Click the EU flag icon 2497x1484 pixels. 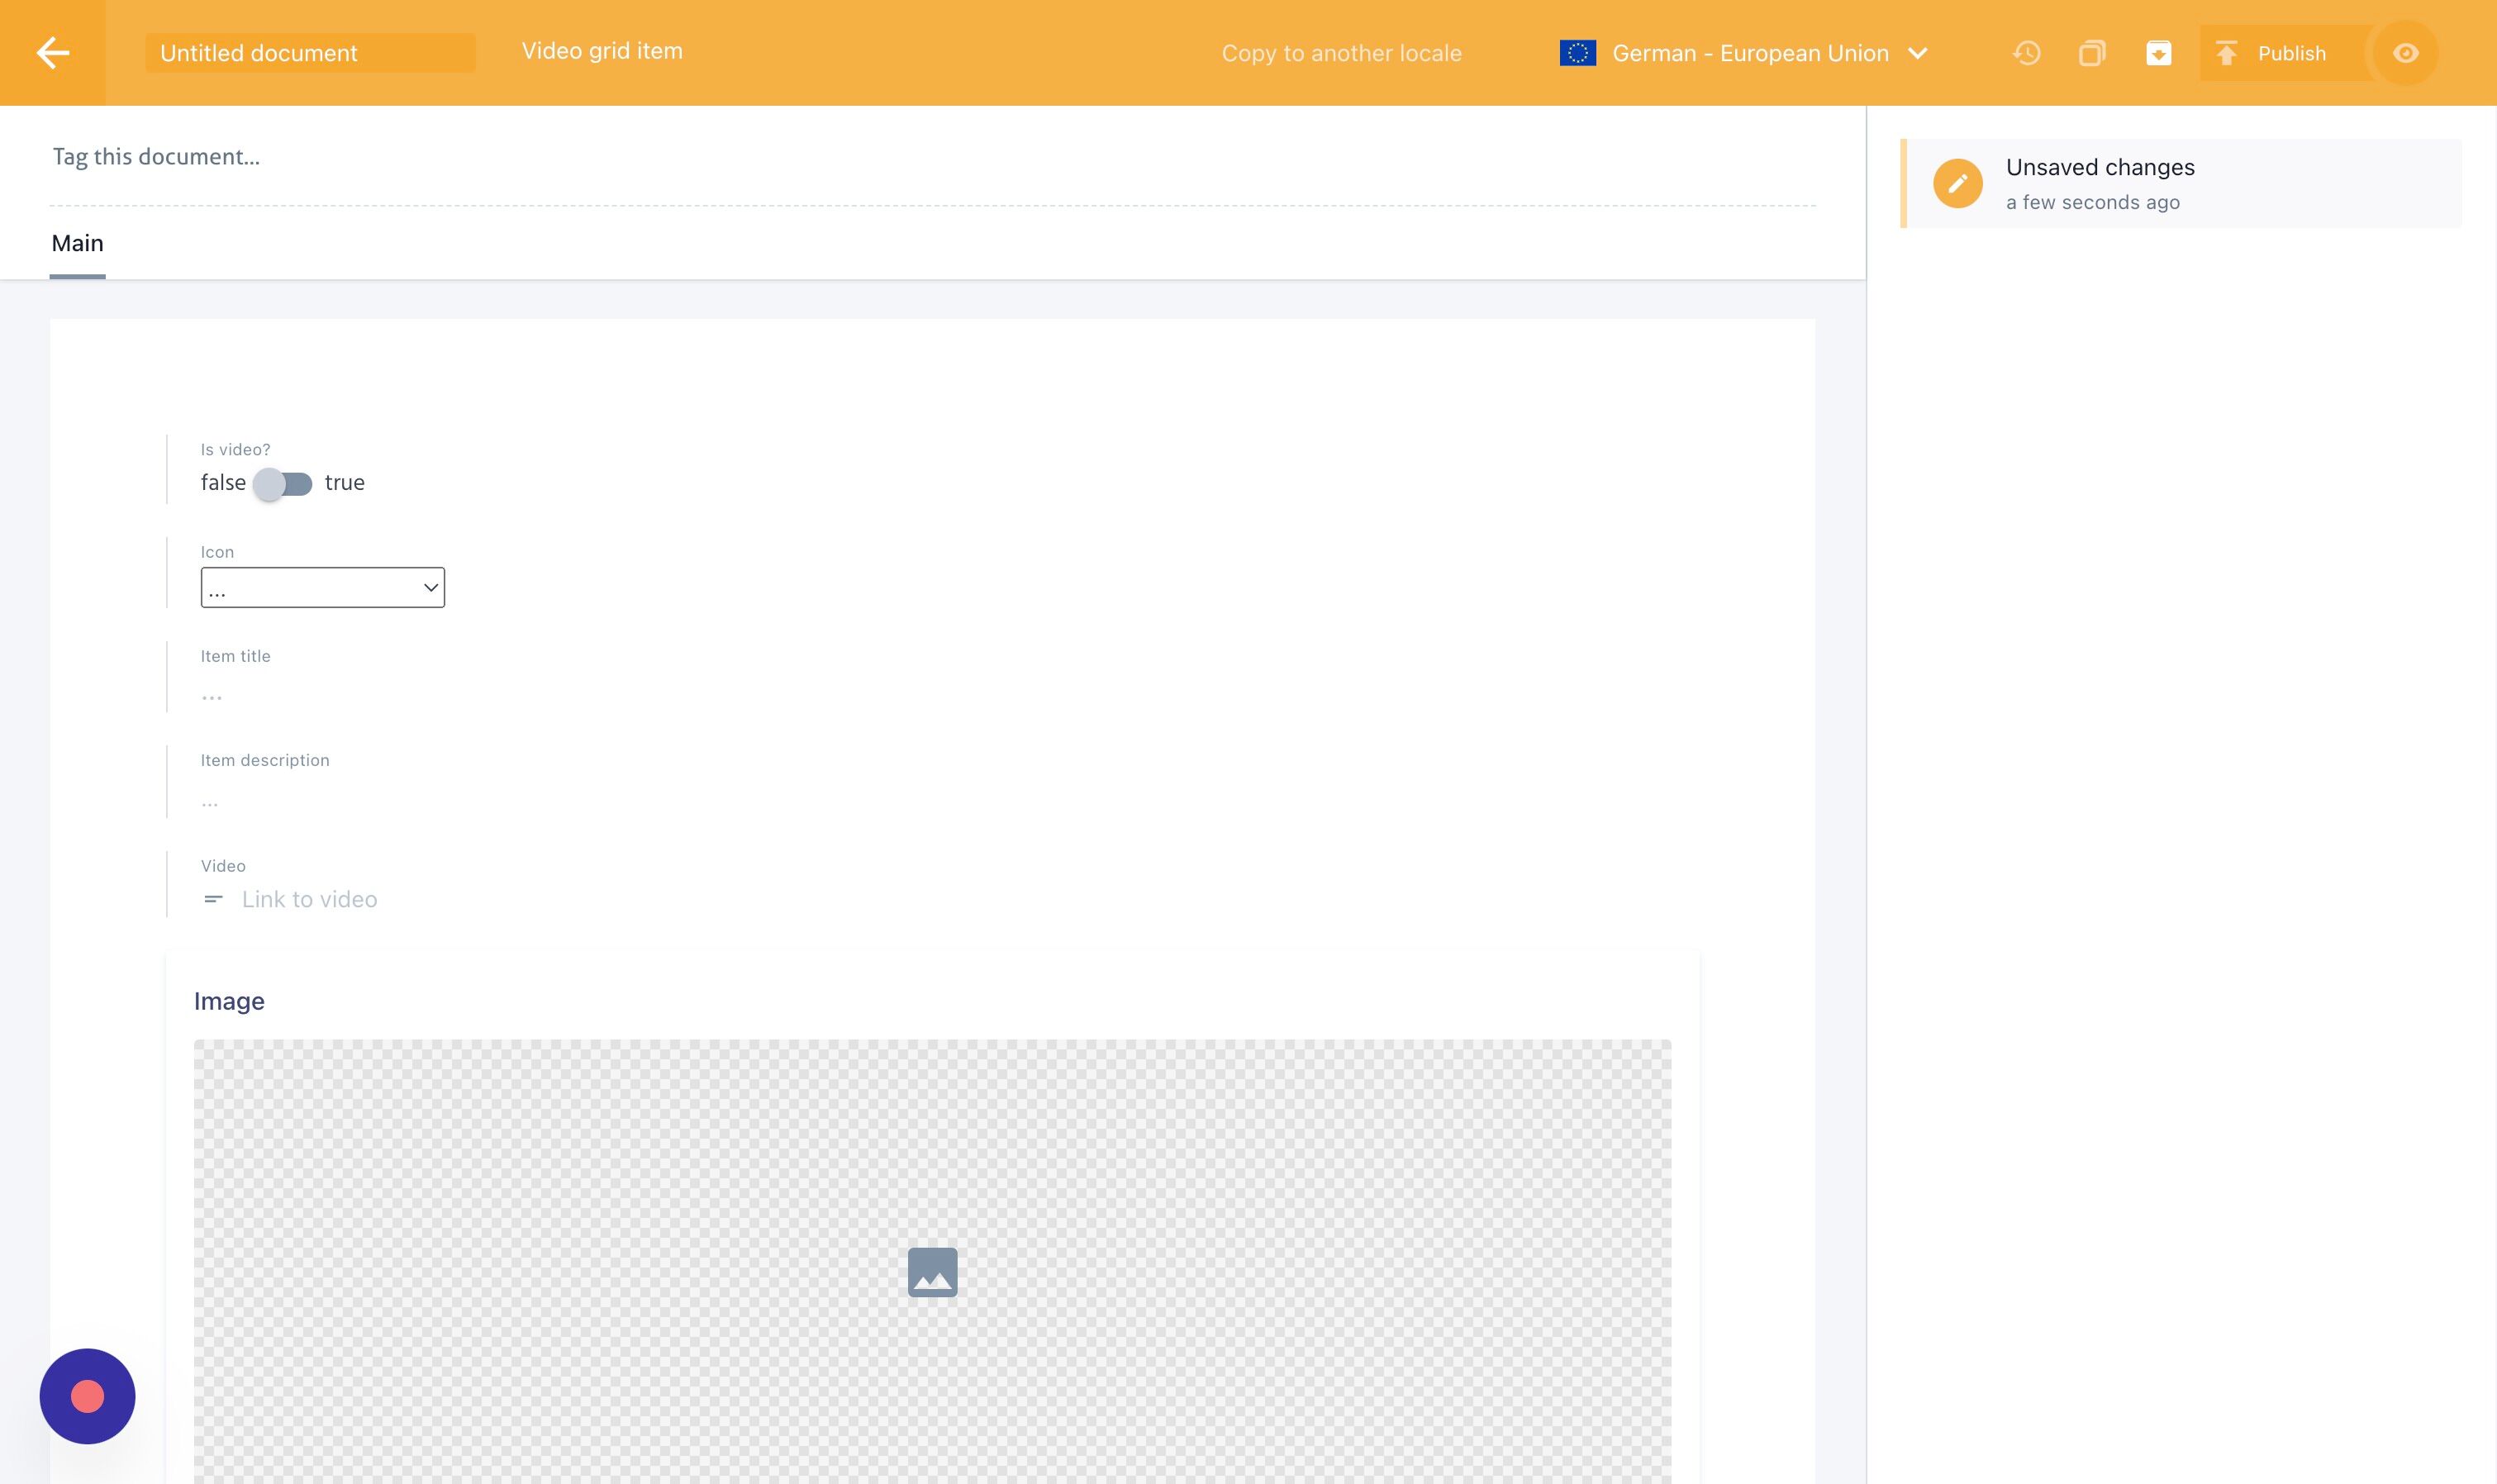(1577, 53)
